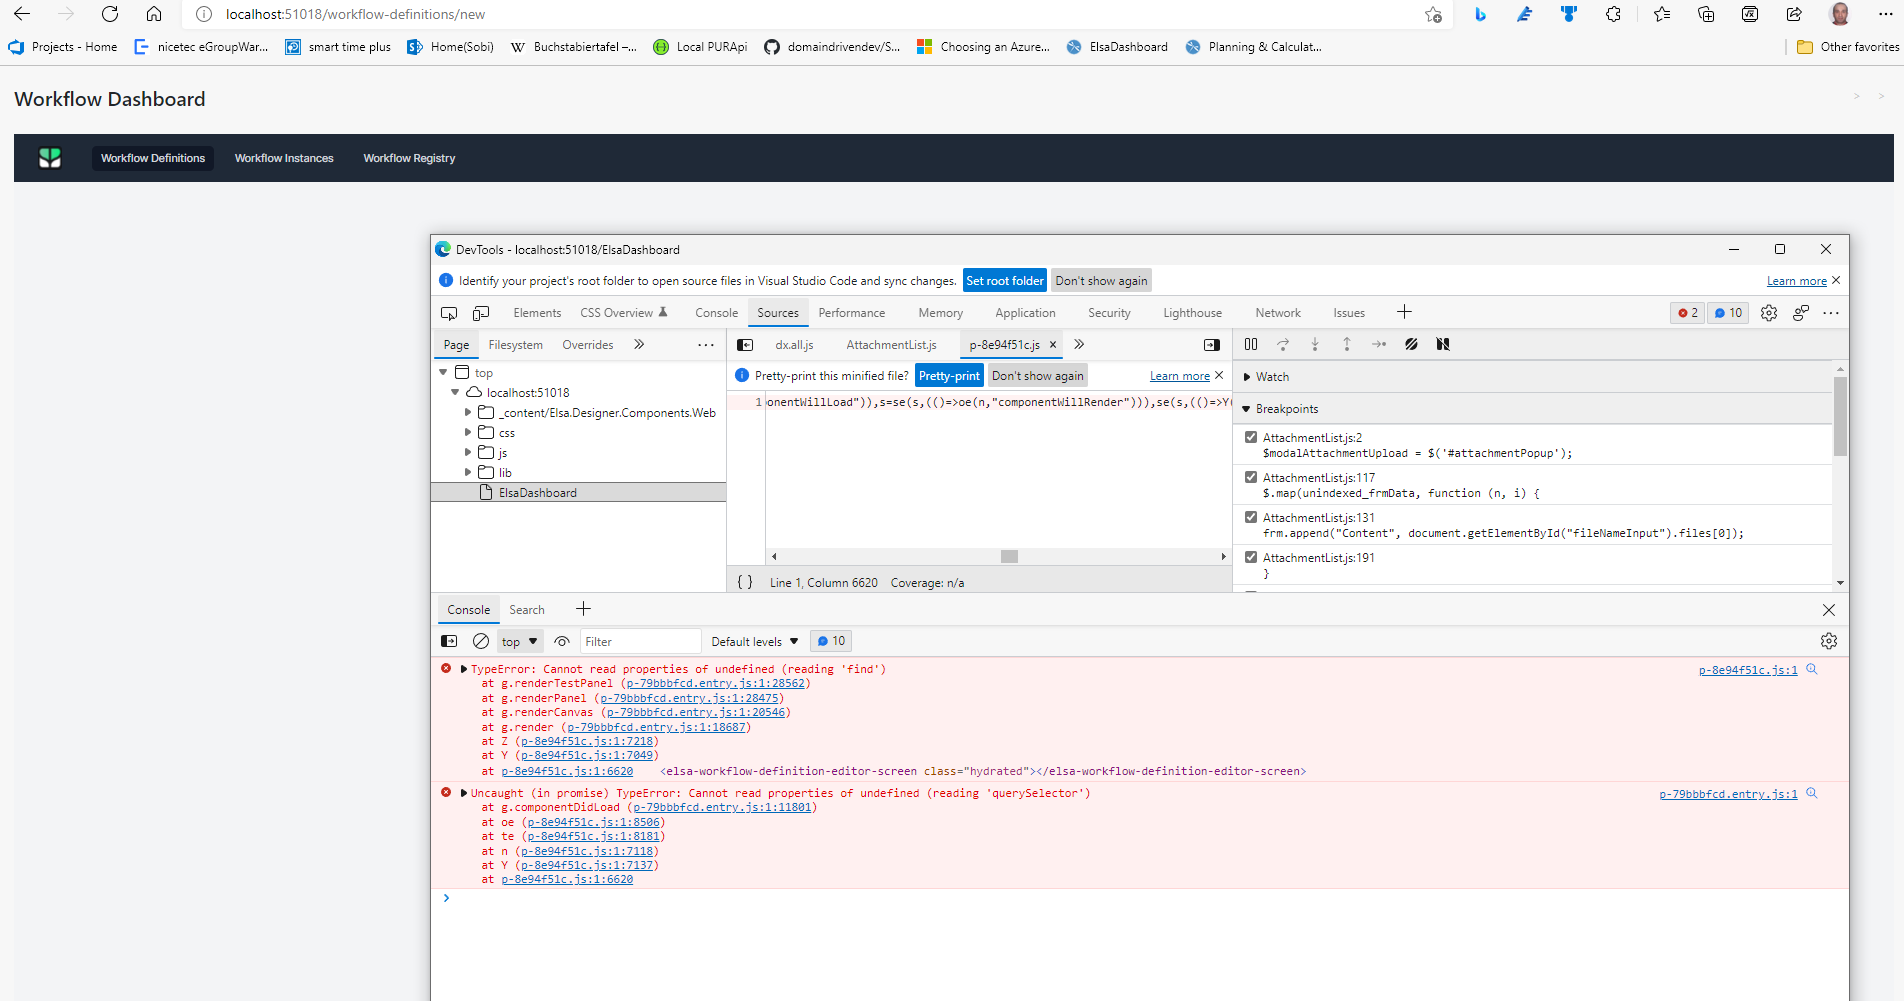Expand the first TypeError console message
1904x1001 pixels.
coord(464,669)
